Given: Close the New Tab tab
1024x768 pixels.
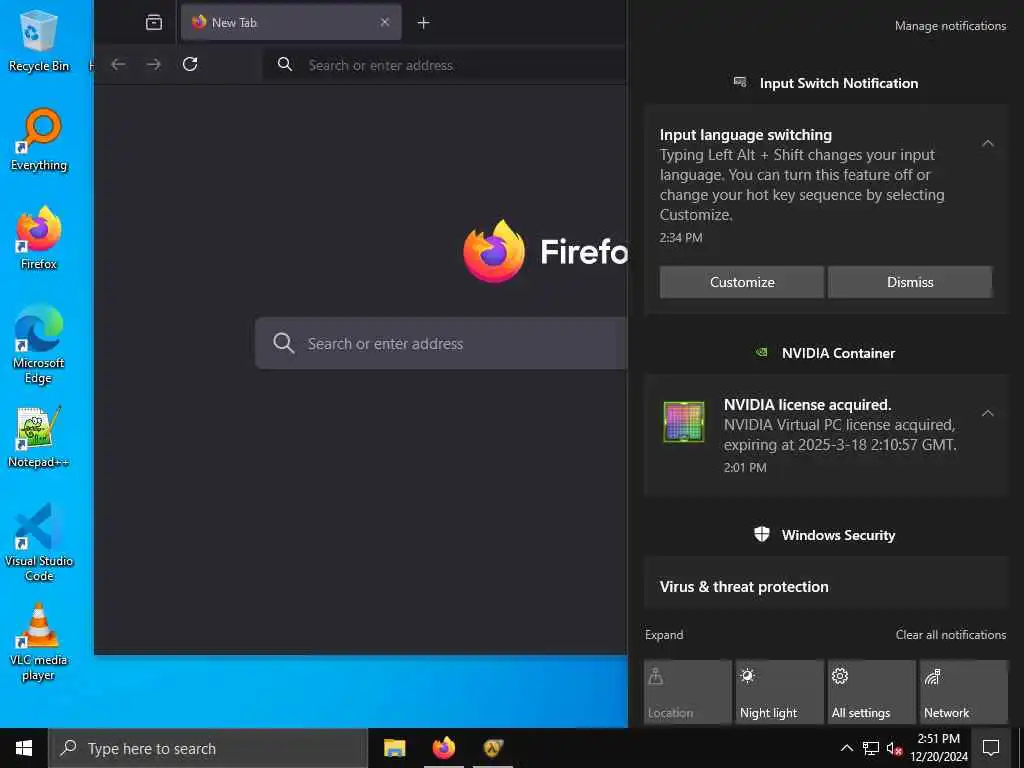Looking at the screenshot, I should click(x=385, y=22).
